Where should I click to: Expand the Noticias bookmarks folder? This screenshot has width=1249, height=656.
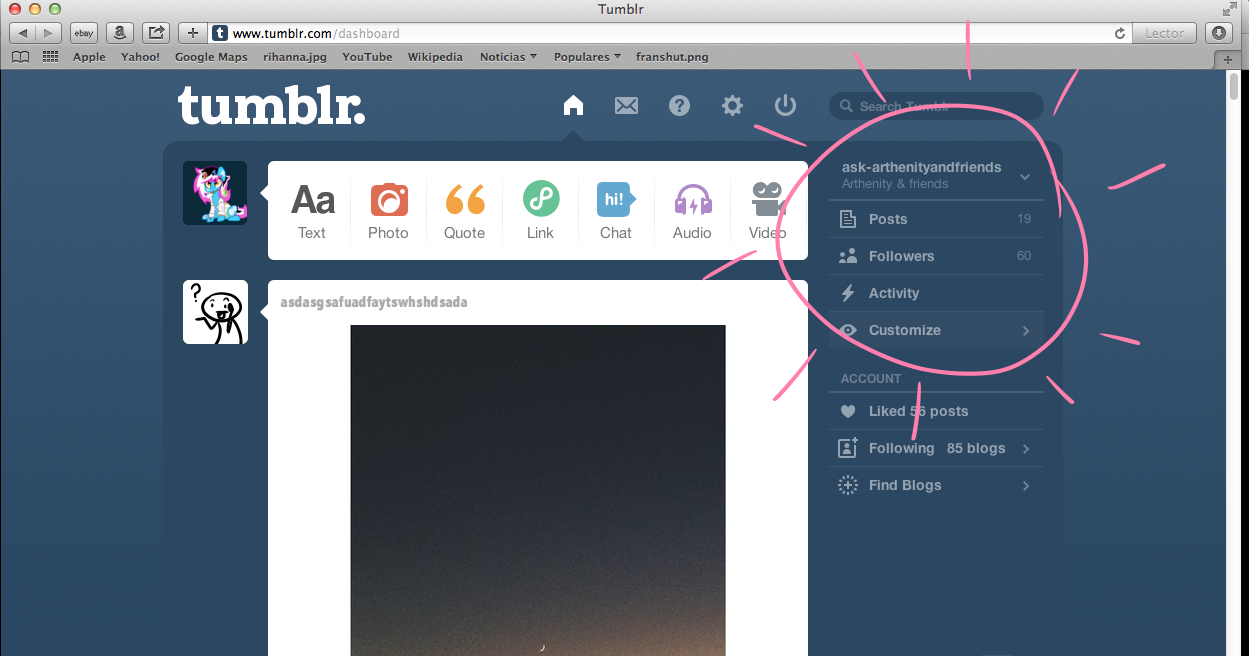(x=508, y=57)
